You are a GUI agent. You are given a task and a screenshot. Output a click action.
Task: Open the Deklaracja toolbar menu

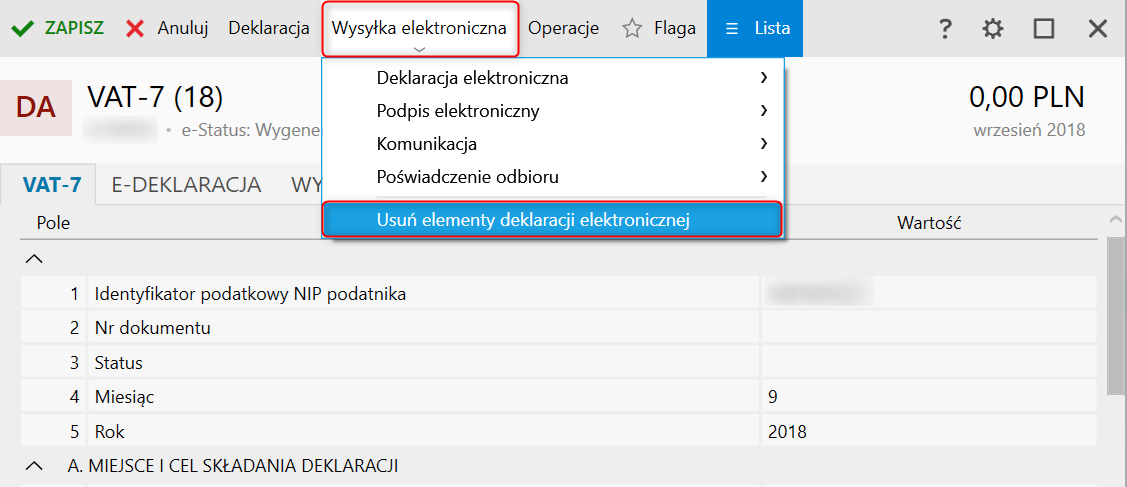point(269,28)
